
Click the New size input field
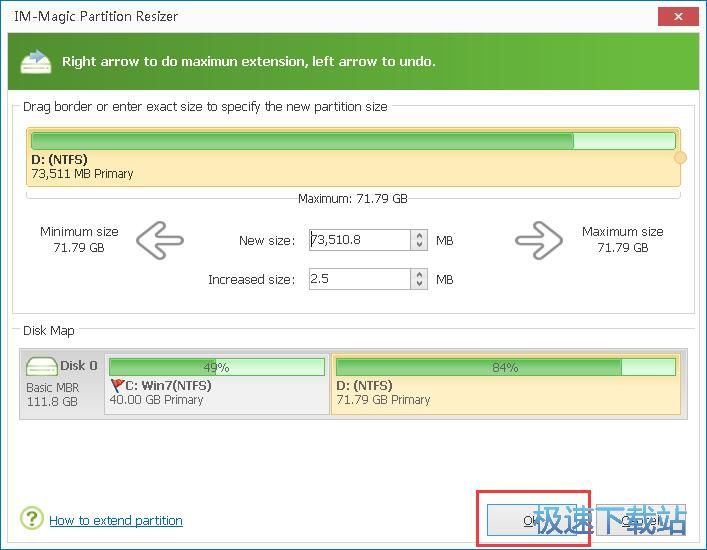tap(359, 240)
